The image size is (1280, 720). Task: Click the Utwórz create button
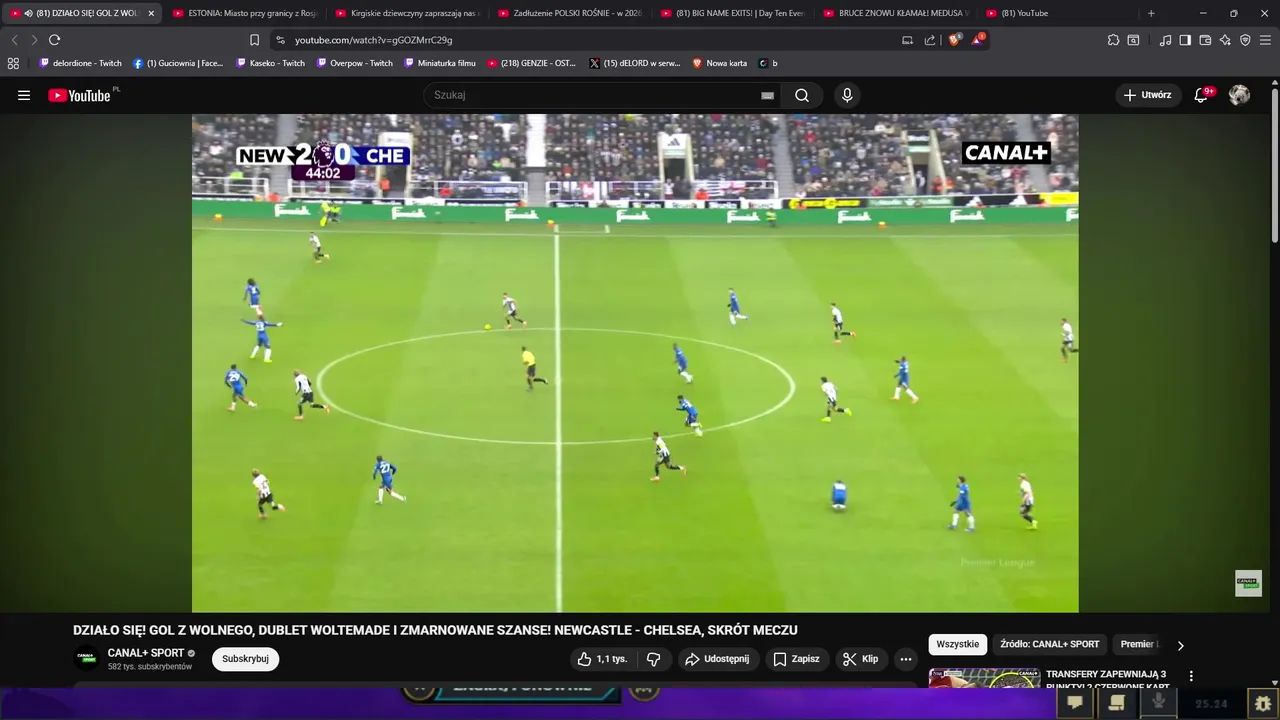pyautogui.click(x=1148, y=95)
